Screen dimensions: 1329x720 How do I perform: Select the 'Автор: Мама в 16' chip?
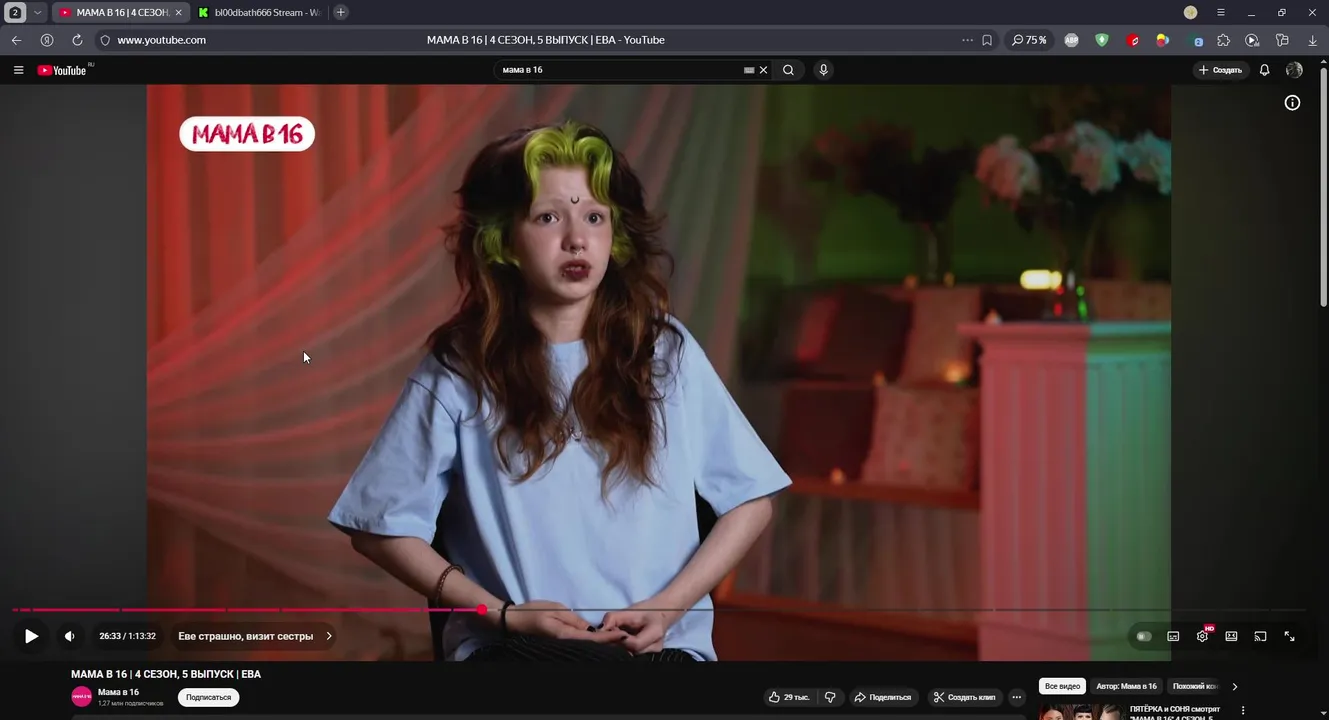[x=1126, y=686]
